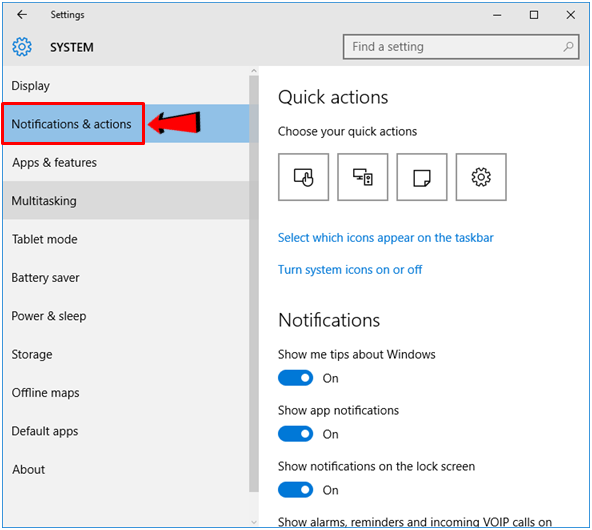The height and width of the screenshot is (530, 592).
Task: Select the Note quick action tile
Action: click(422, 177)
